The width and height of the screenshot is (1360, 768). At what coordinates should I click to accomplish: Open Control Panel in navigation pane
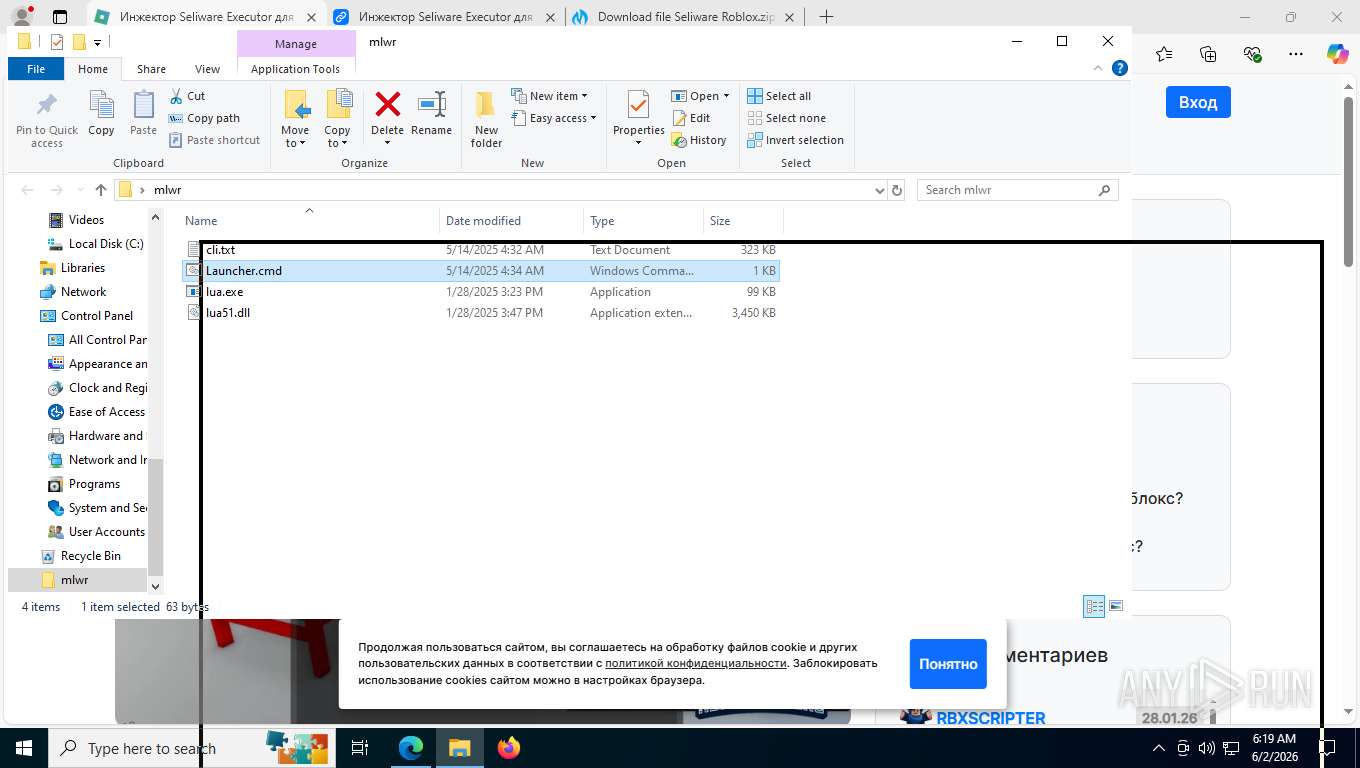(96, 316)
